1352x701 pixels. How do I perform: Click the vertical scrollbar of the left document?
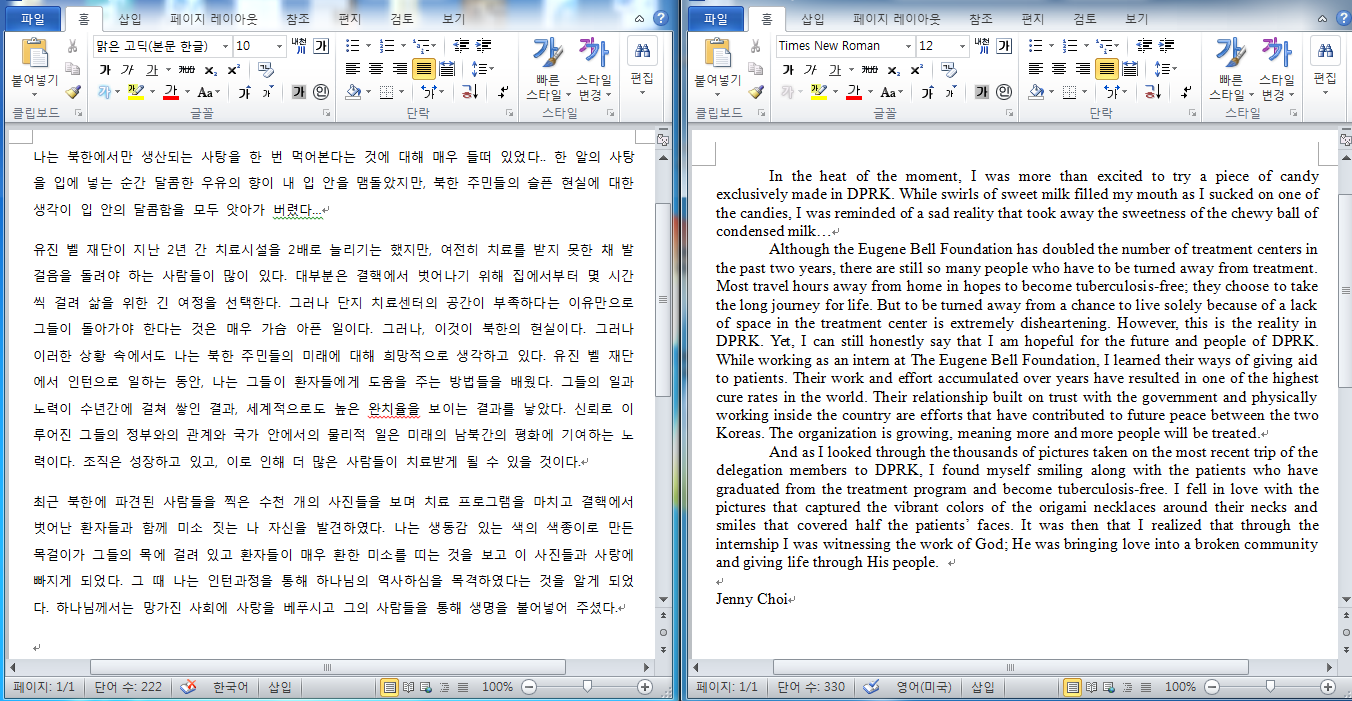point(663,400)
